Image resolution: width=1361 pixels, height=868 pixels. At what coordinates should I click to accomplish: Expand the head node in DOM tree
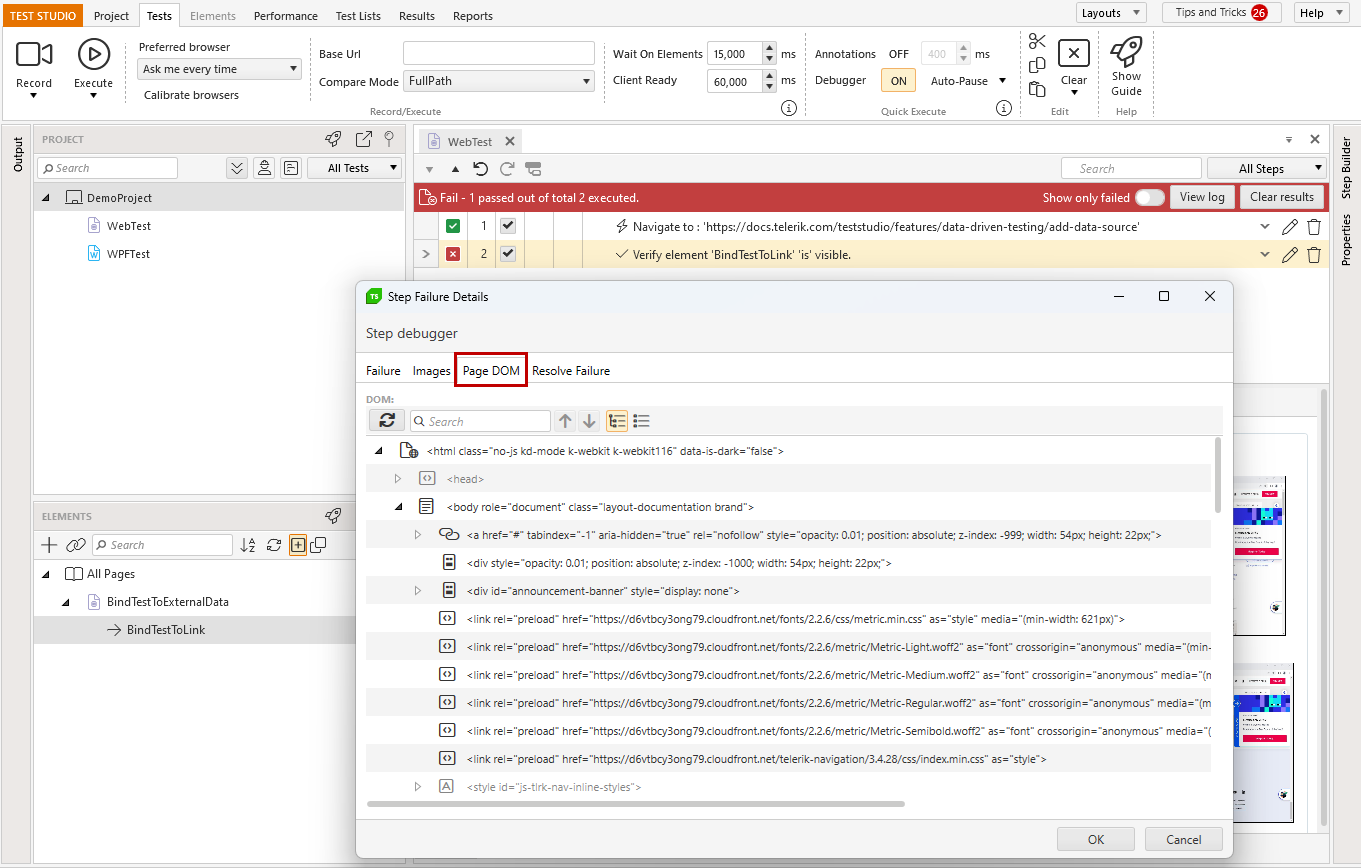tap(398, 479)
